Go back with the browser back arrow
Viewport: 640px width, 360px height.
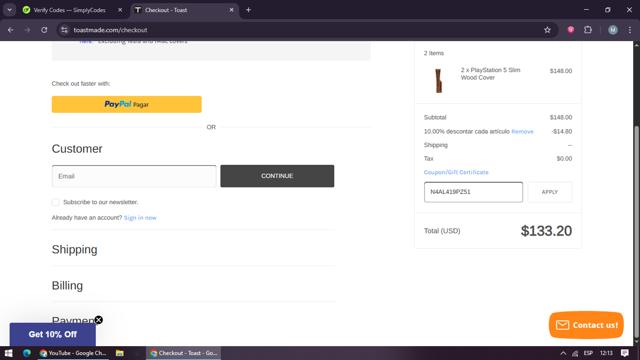11,30
